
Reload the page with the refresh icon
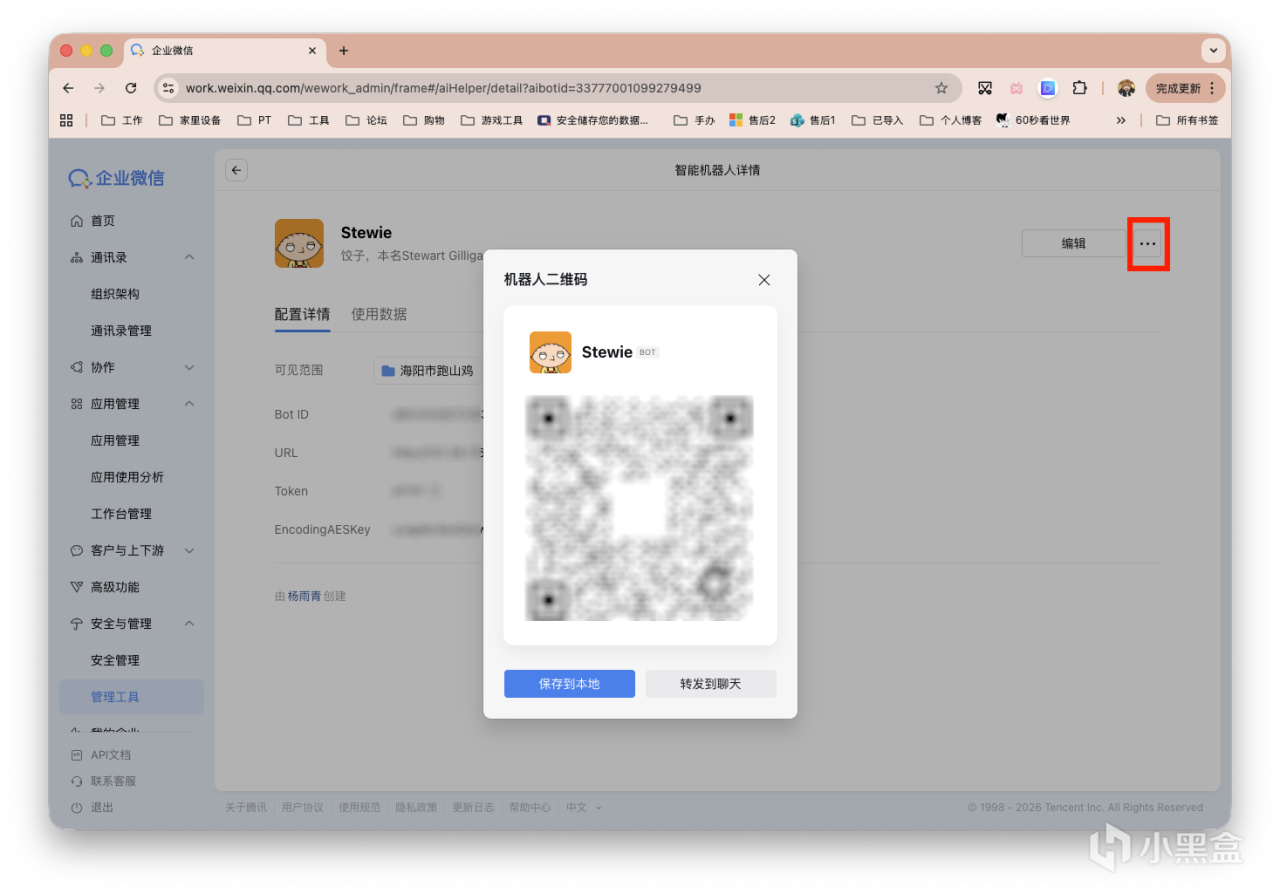[x=131, y=88]
